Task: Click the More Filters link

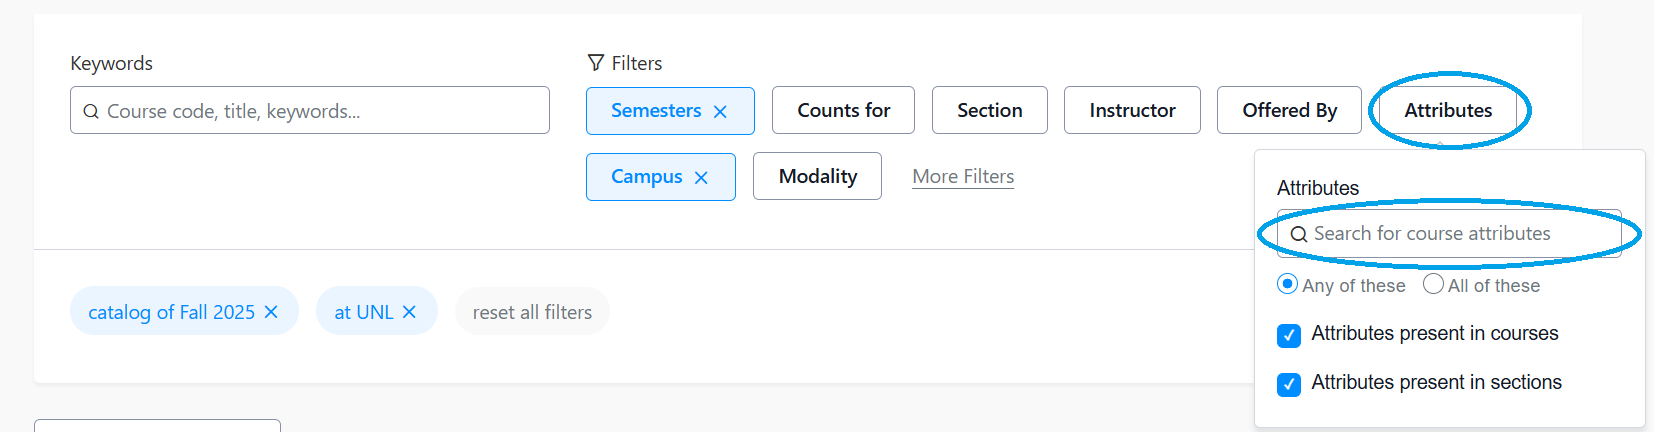Action: pos(963,176)
